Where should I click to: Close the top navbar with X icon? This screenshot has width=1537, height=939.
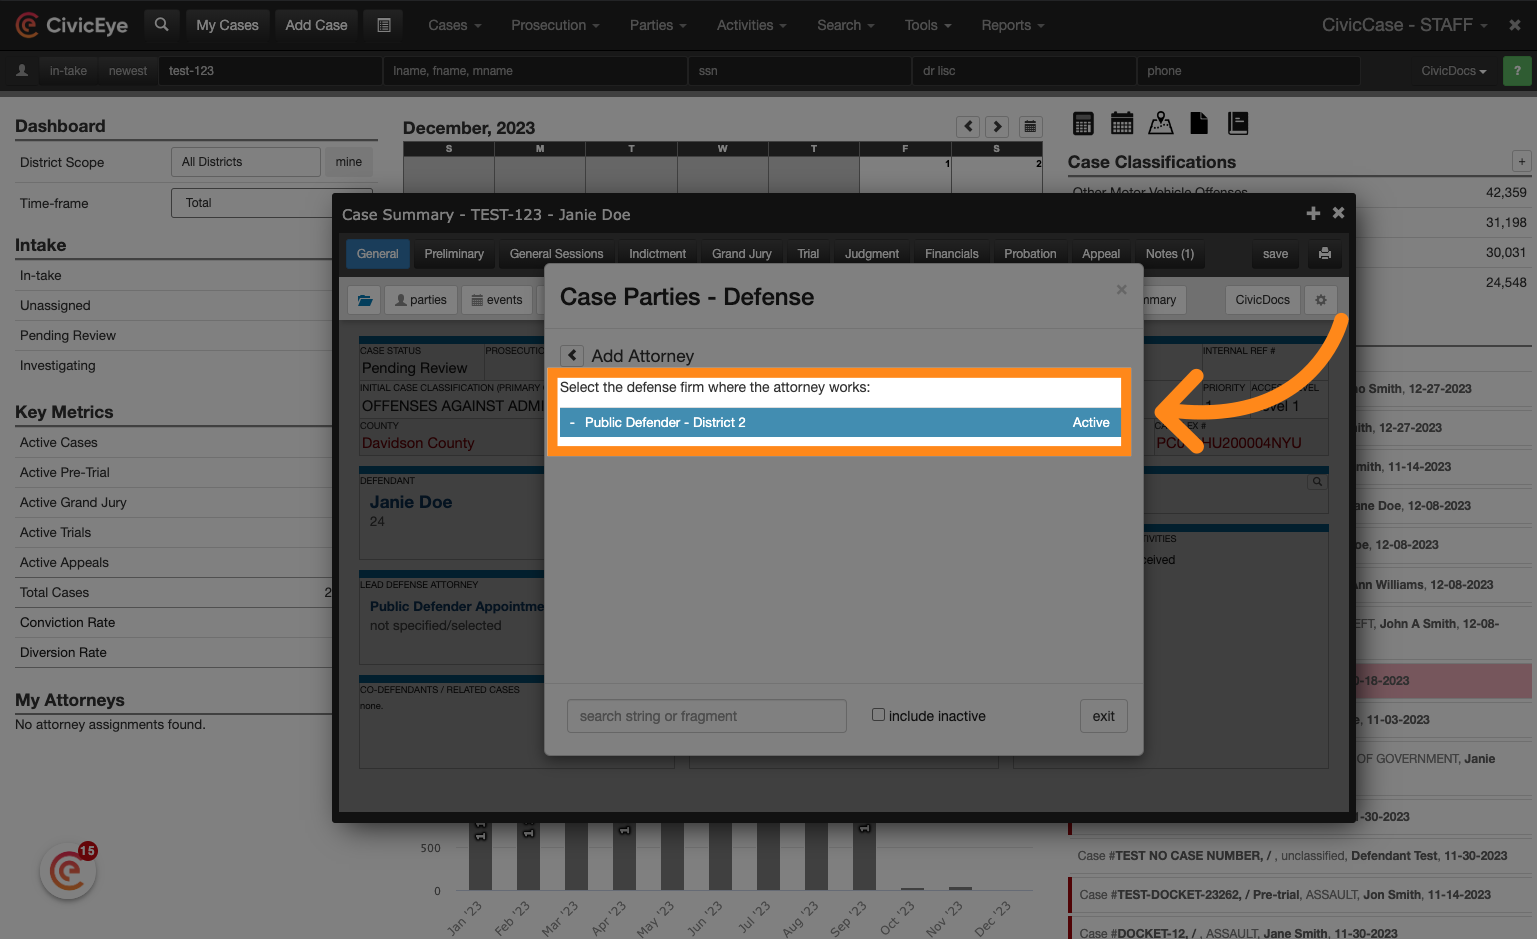click(1514, 25)
